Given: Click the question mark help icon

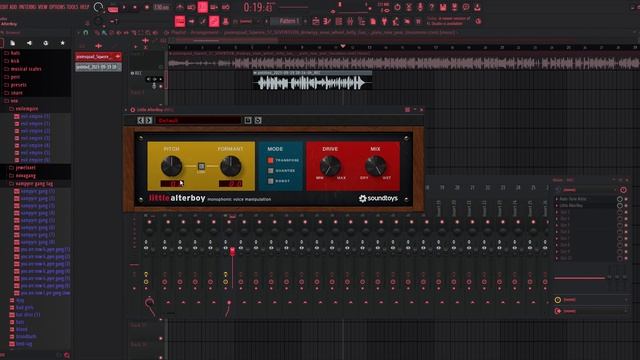Looking at the screenshot, I should coord(431,7).
